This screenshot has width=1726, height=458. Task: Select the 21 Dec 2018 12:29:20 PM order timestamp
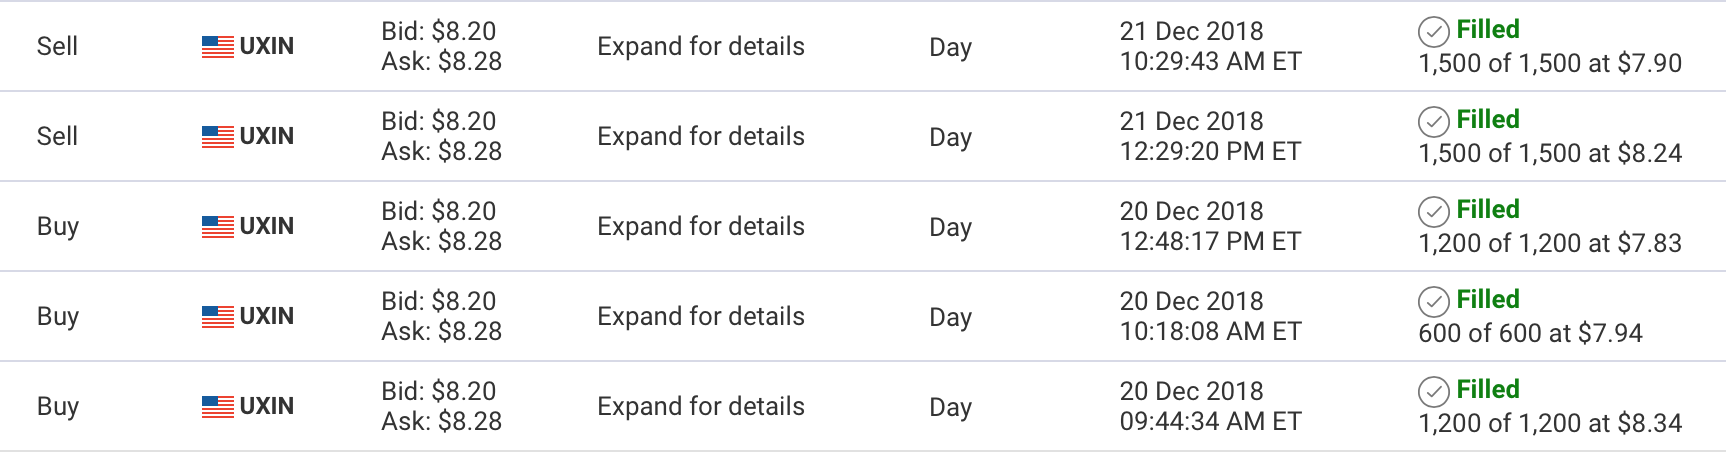pos(1210,137)
